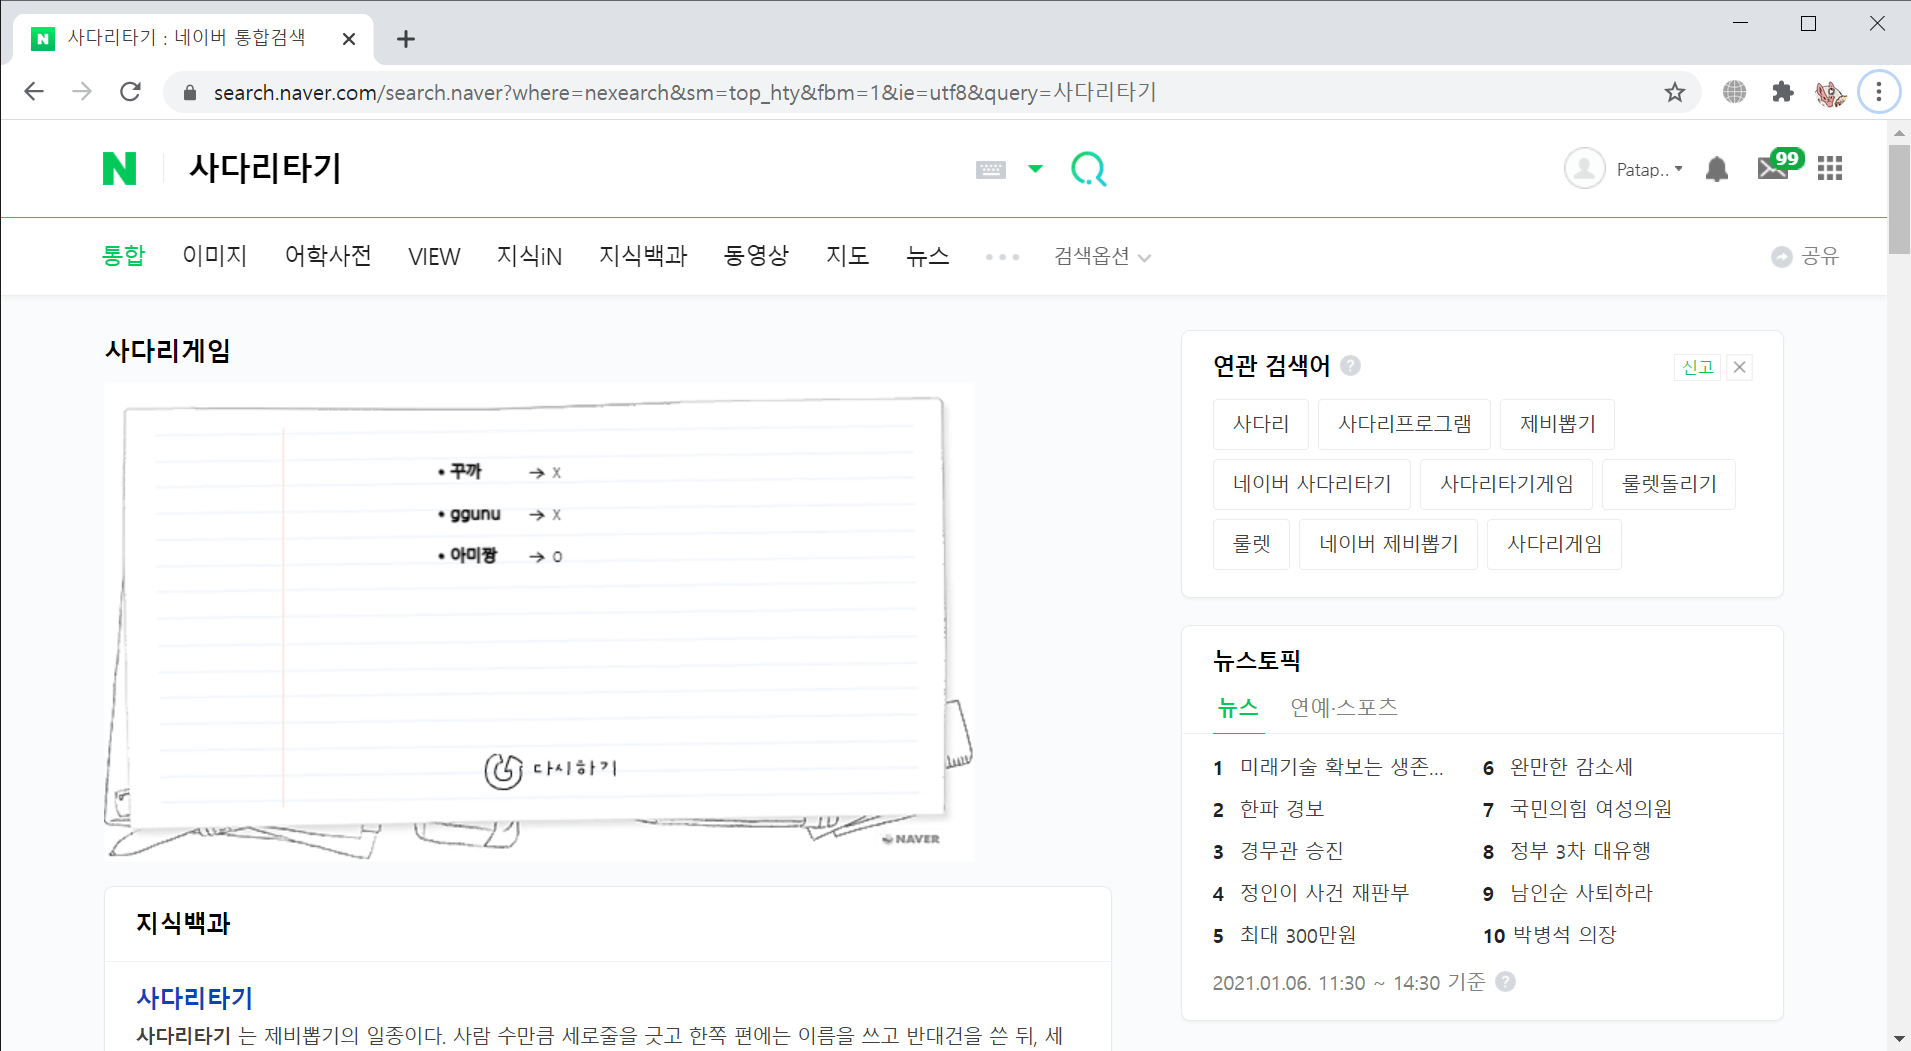The height and width of the screenshot is (1051, 1911).
Task: Click the 연관 검색어 help question icon
Action: pyautogui.click(x=1350, y=365)
